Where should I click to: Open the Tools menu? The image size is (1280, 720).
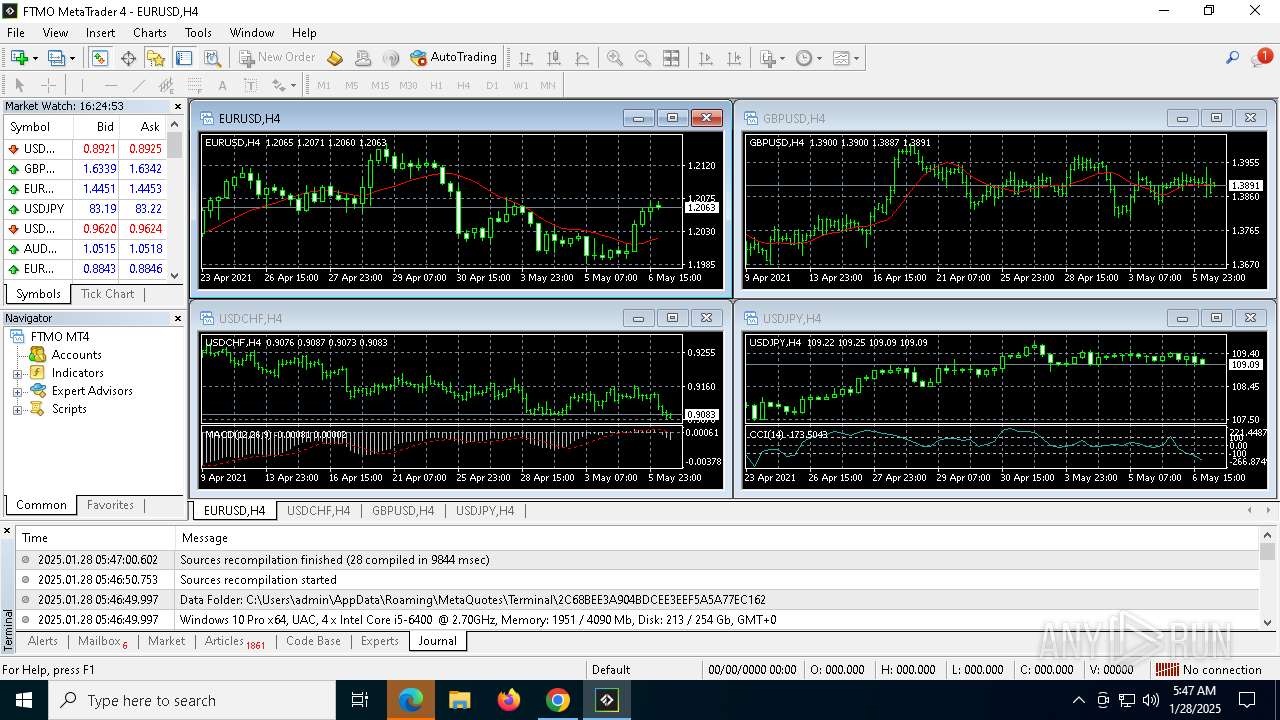point(198,32)
